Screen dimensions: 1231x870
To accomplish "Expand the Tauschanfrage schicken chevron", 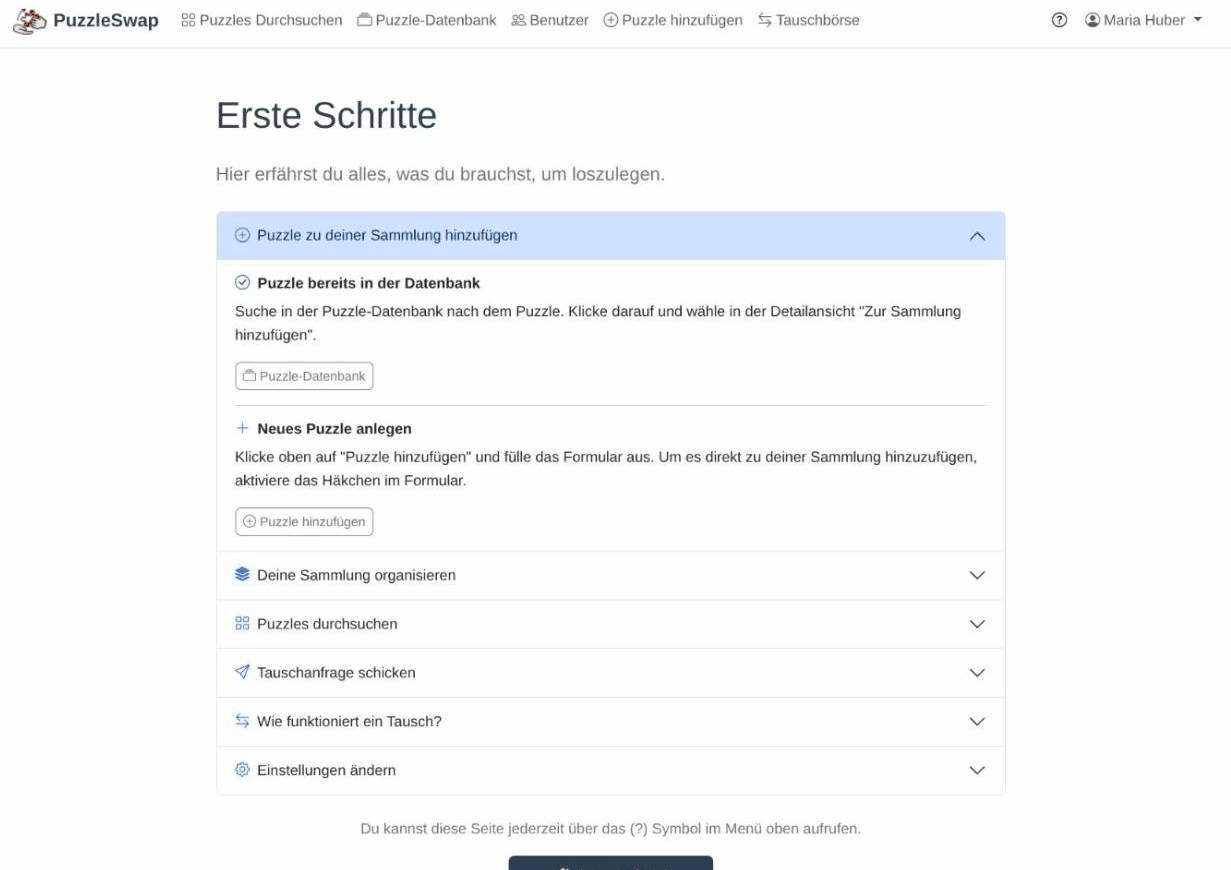I will click(x=977, y=673).
